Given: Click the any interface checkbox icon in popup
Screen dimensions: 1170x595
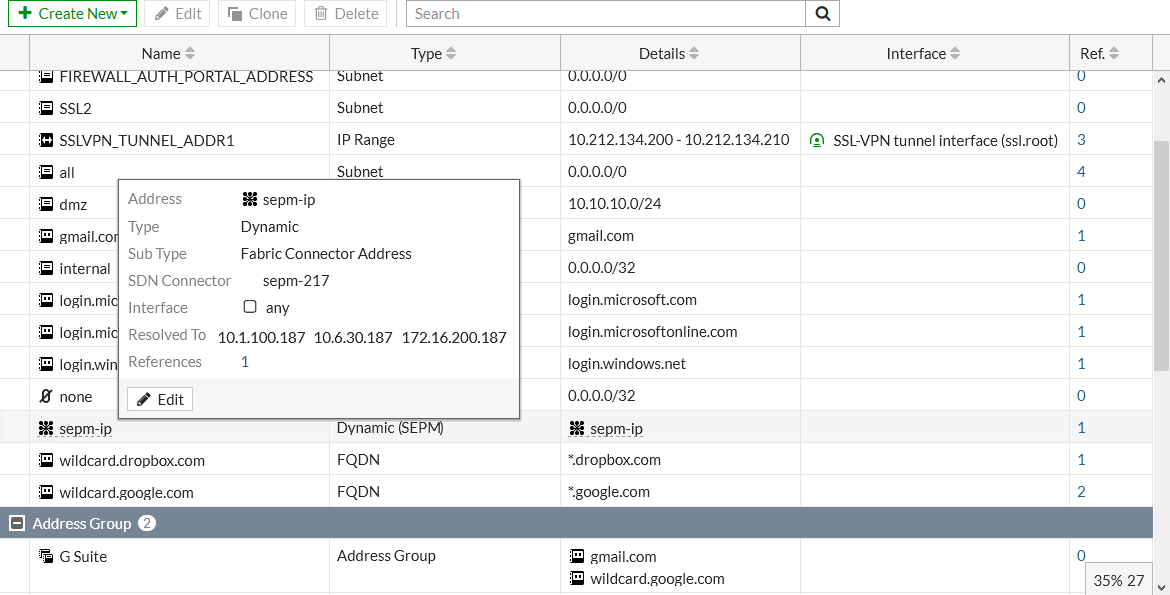Looking at the screenshot, I should point(250,308).
